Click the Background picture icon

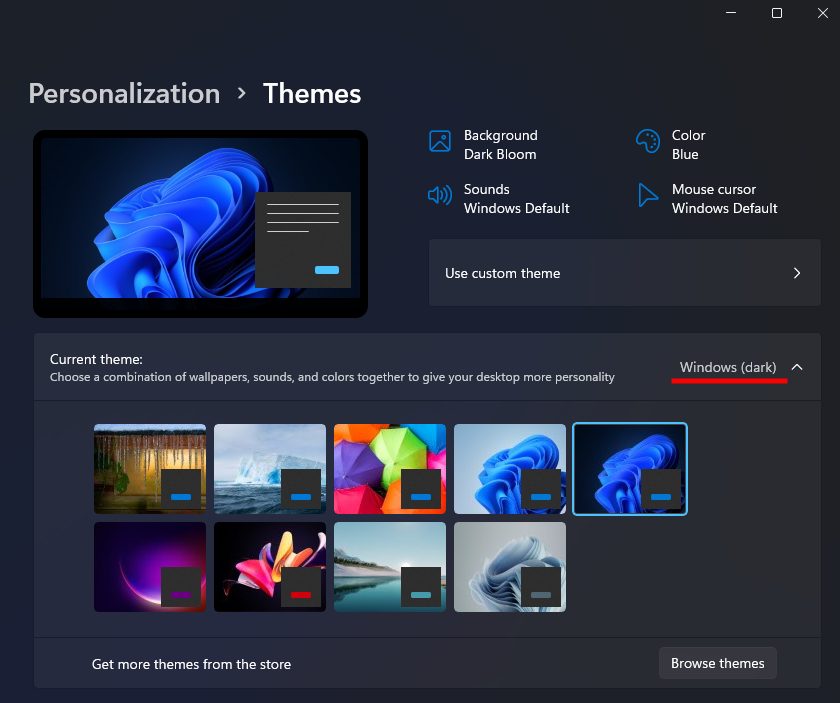440,141
